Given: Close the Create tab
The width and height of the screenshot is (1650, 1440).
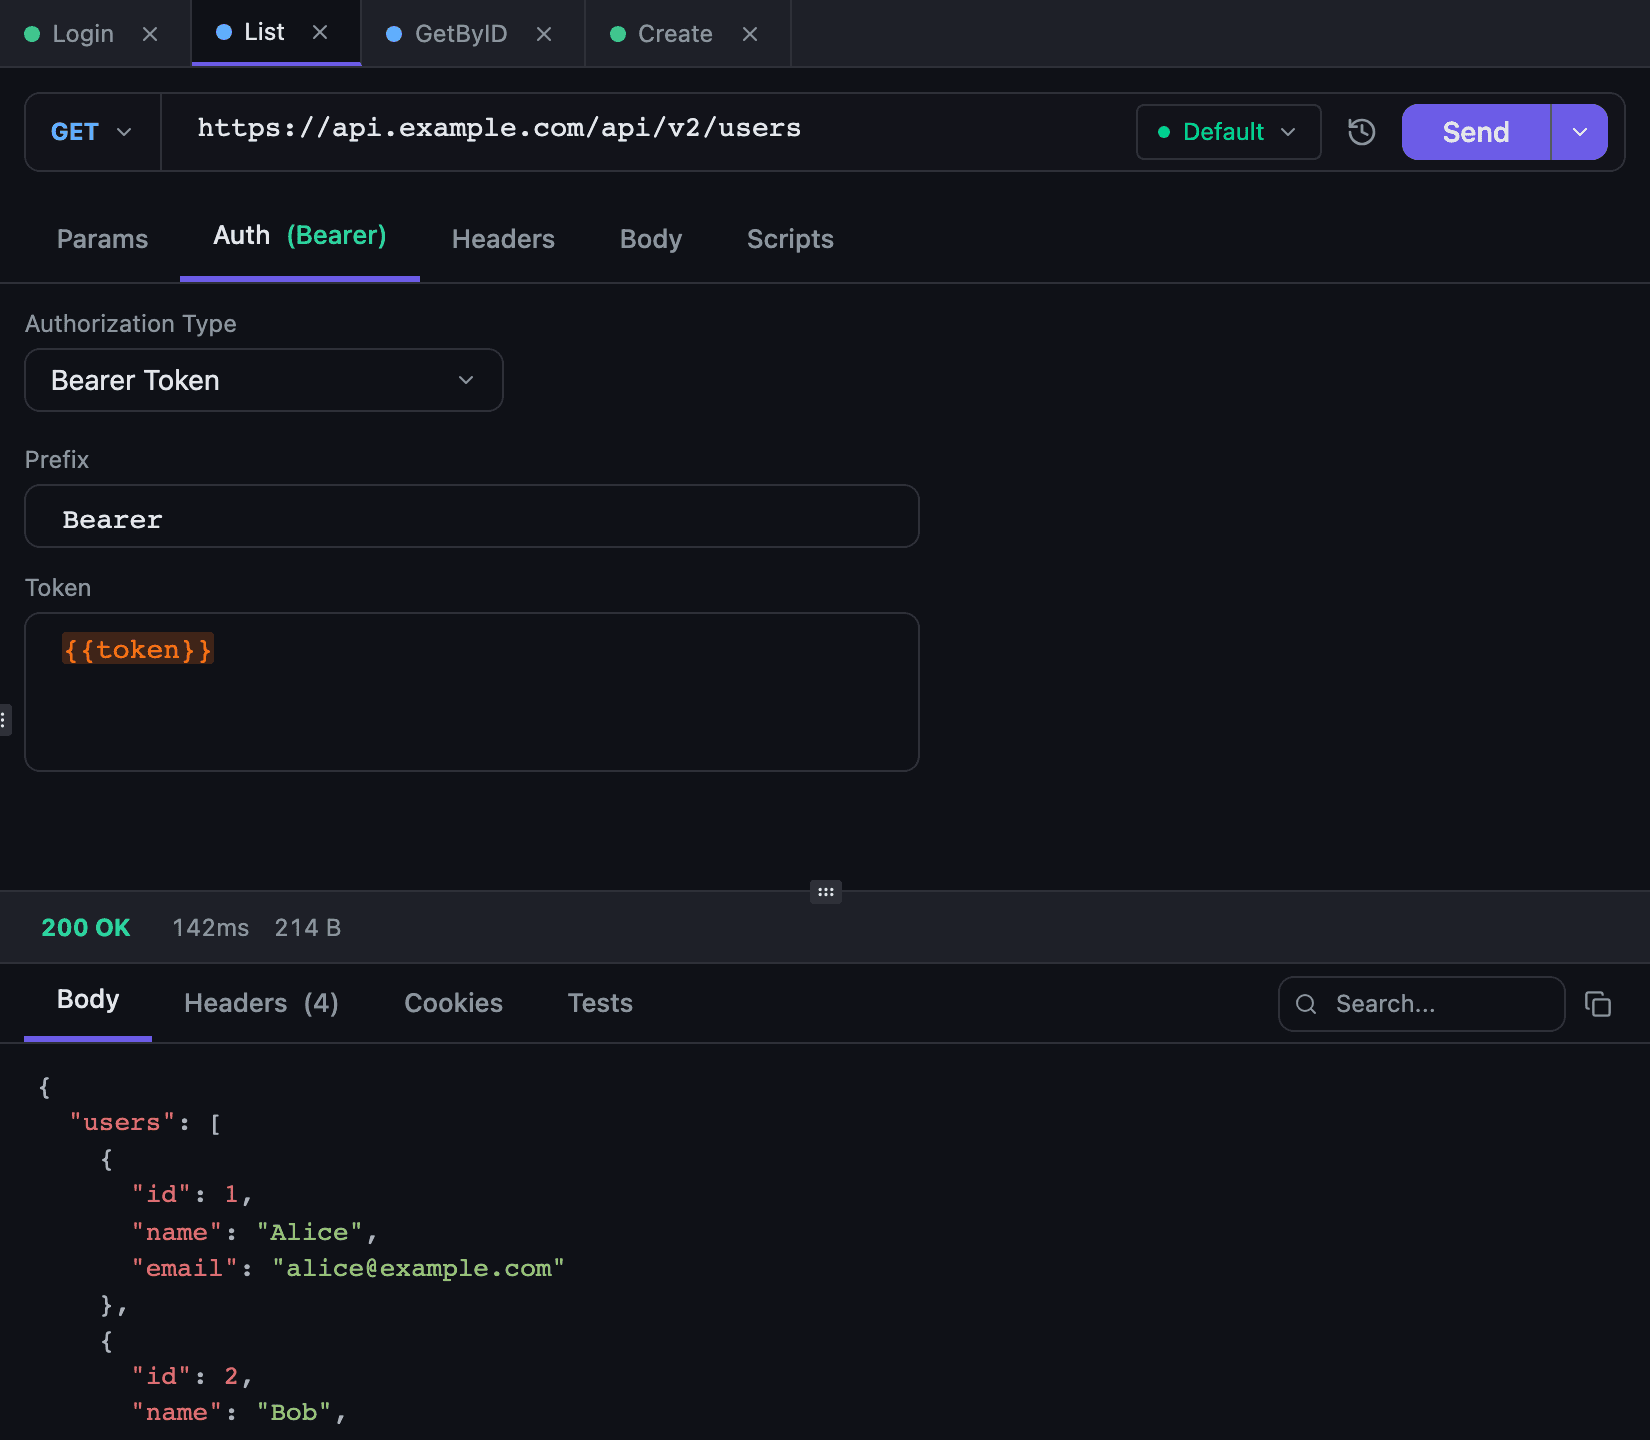Looking at the screenshot, I should click(x=750, y=34).
